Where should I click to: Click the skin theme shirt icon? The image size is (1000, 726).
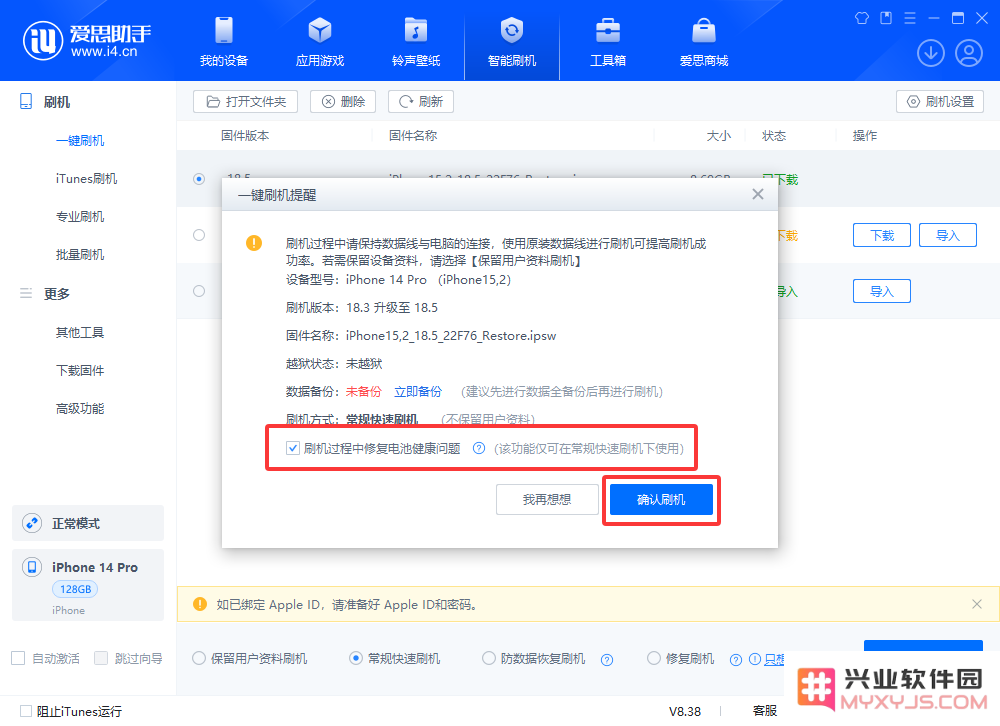tap(862, 18)
